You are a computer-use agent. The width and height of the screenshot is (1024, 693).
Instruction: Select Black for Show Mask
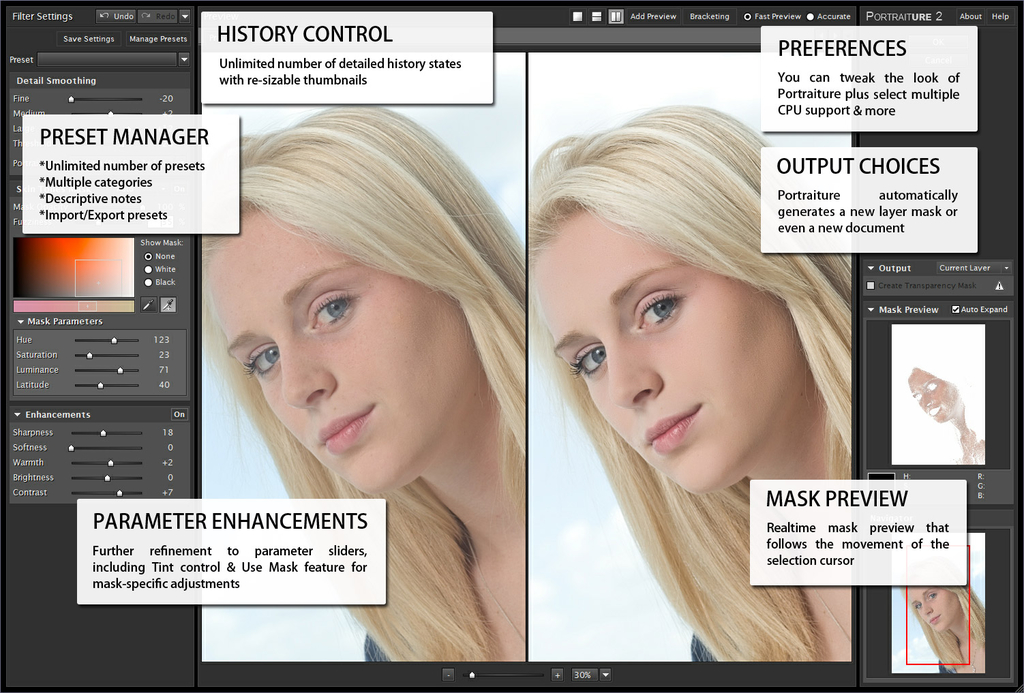click(148, 282)
